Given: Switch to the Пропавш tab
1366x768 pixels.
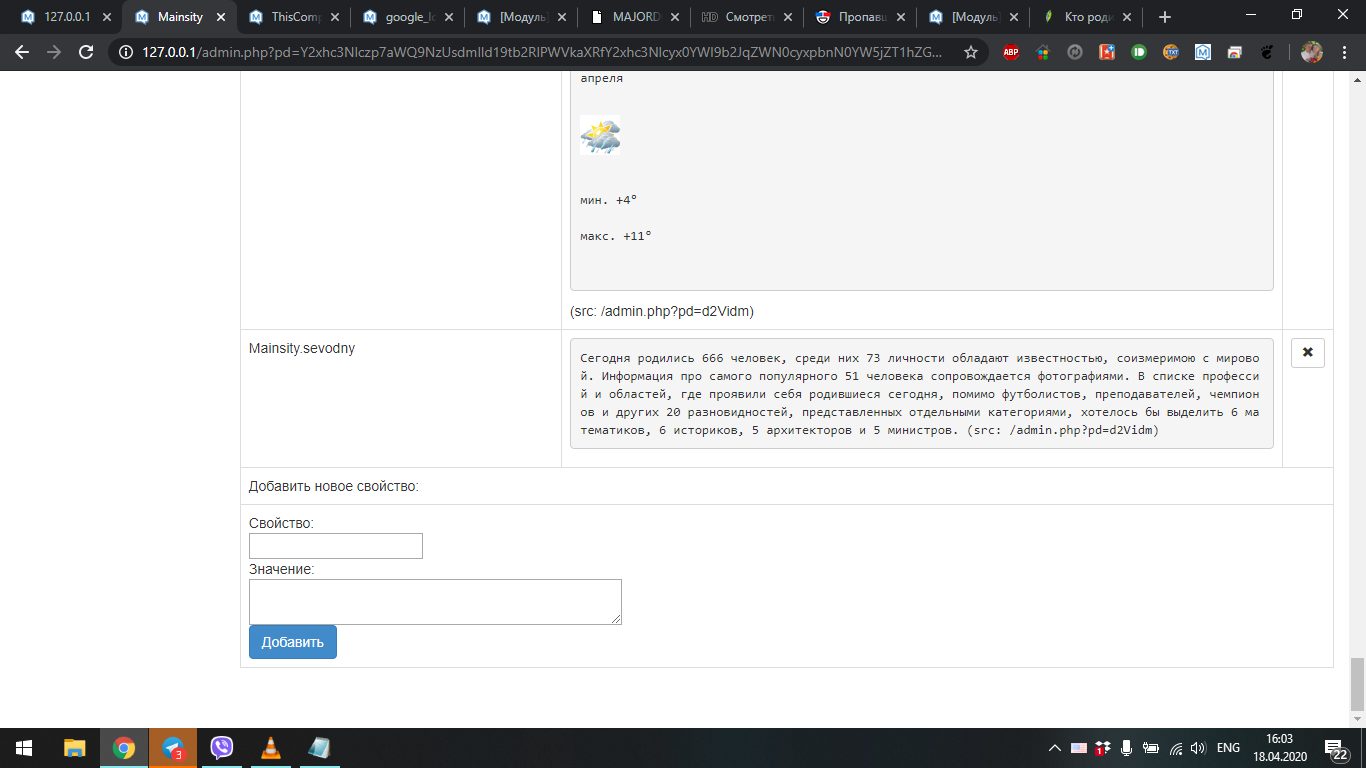Looking at the screenshot, I should click(860, 17).
